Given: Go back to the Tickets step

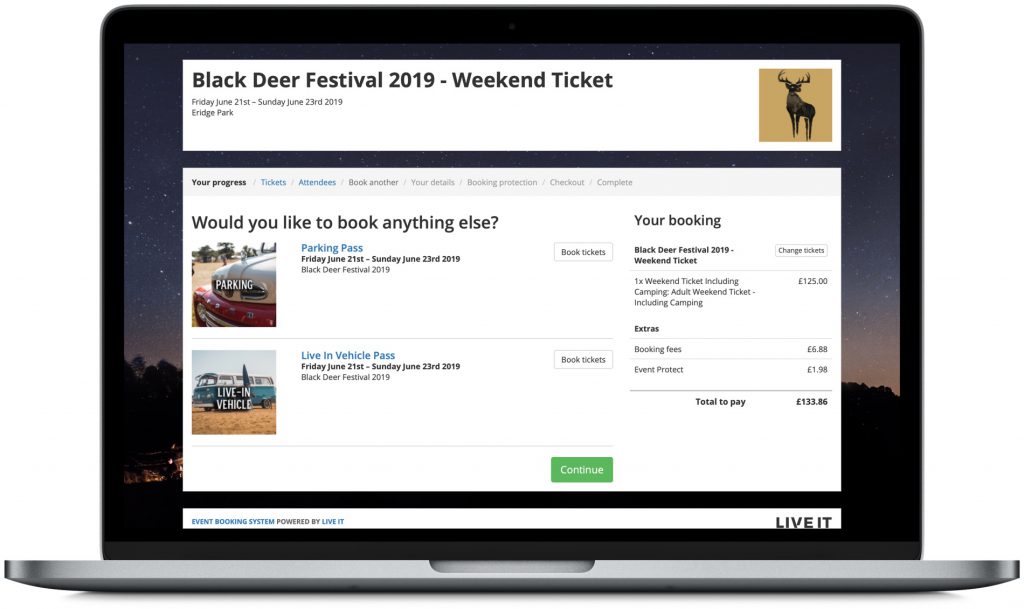Looking at the screenshot, I should [273, 183].
